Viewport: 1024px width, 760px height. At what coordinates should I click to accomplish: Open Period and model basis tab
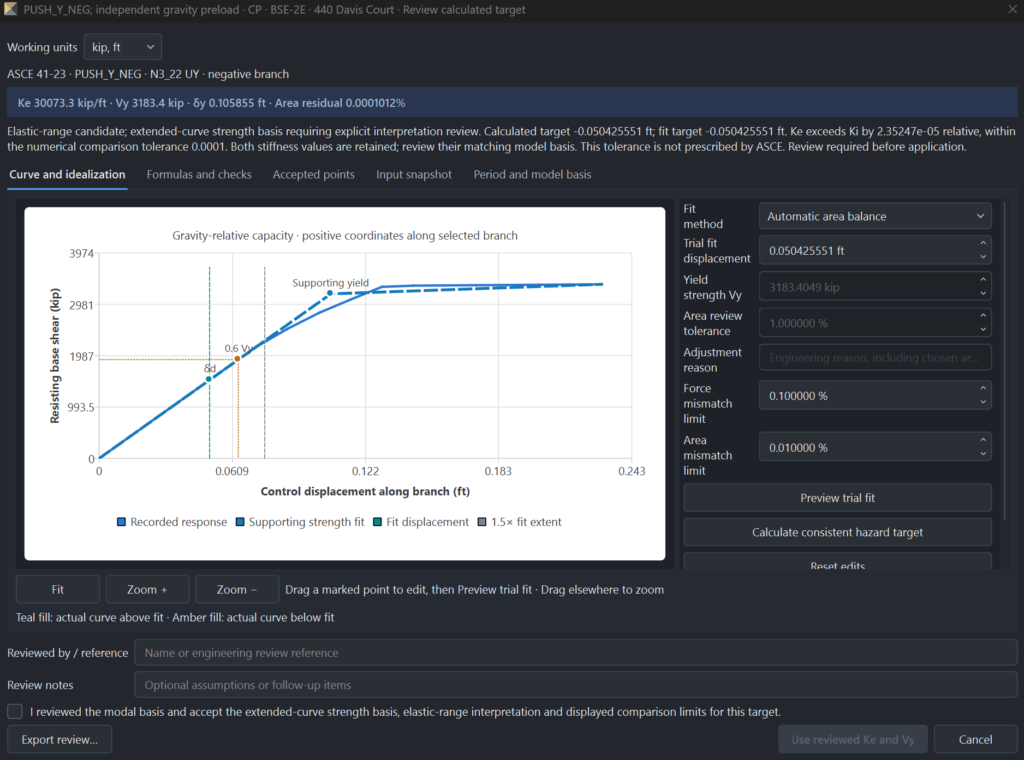click(x=532, y=174)
